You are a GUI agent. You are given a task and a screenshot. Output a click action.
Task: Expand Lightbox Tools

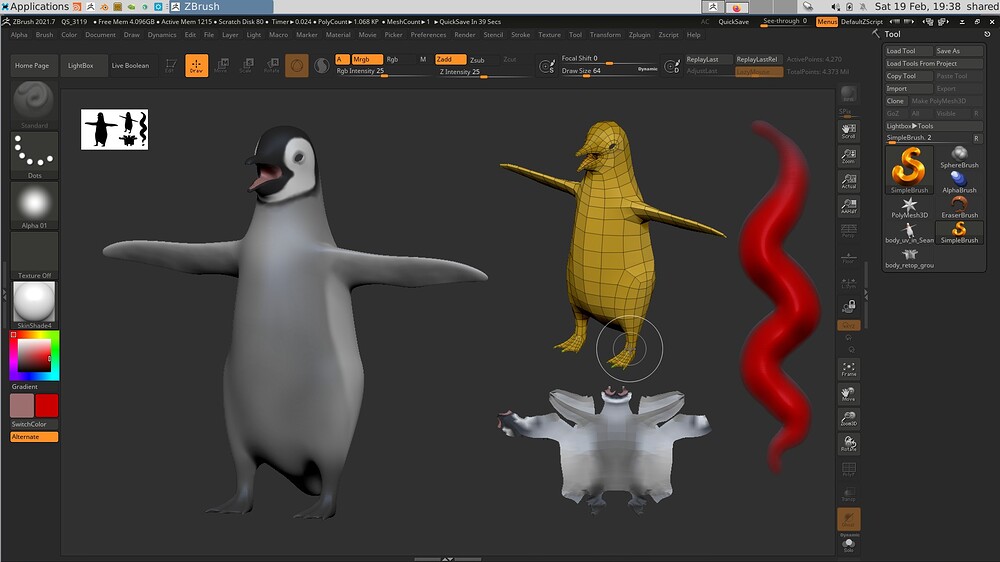click(933, 126)
